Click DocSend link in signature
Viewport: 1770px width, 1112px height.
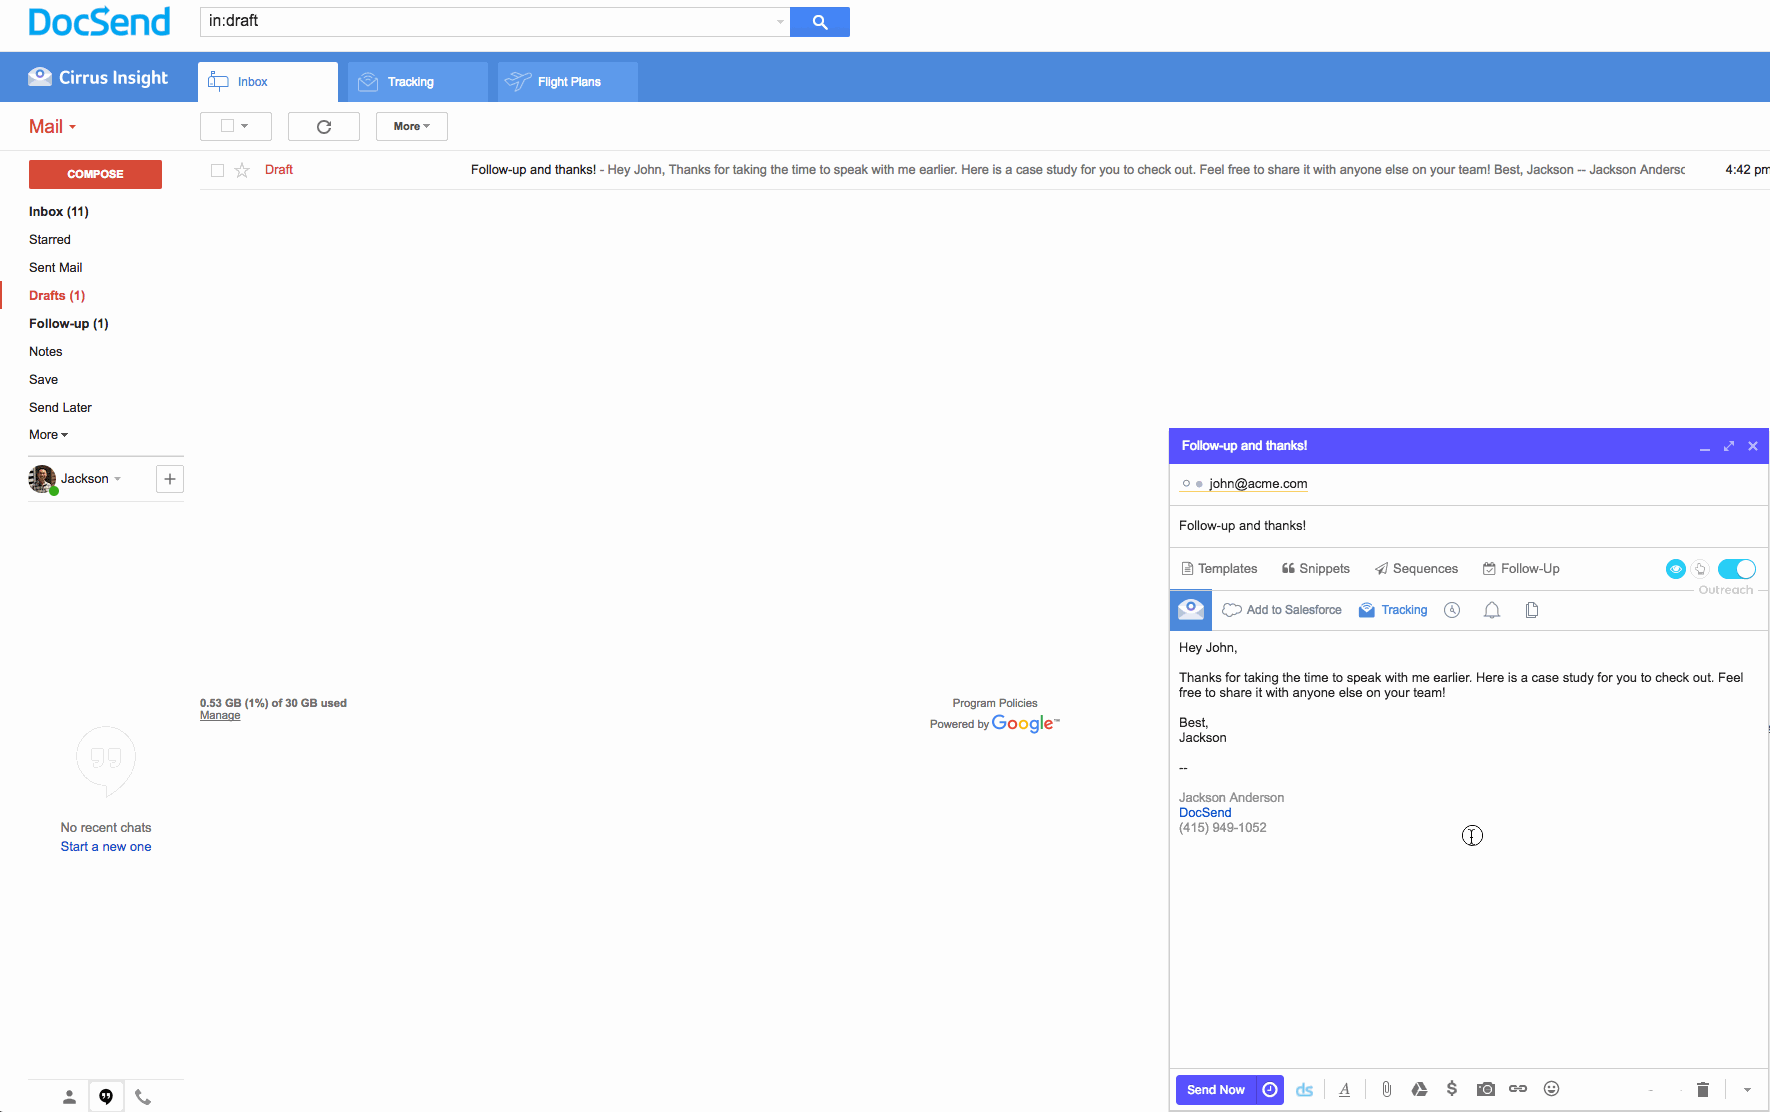[x=1205, y=813]
